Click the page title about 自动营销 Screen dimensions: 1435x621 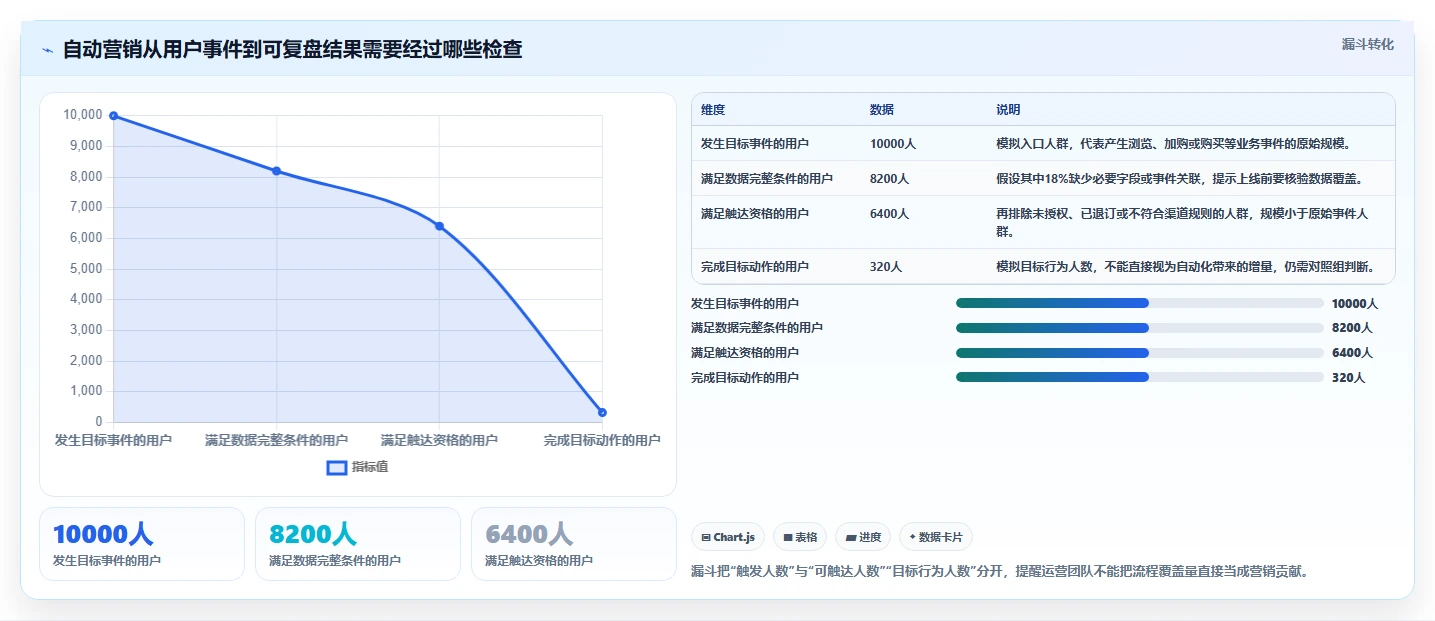tap(292, 49)
